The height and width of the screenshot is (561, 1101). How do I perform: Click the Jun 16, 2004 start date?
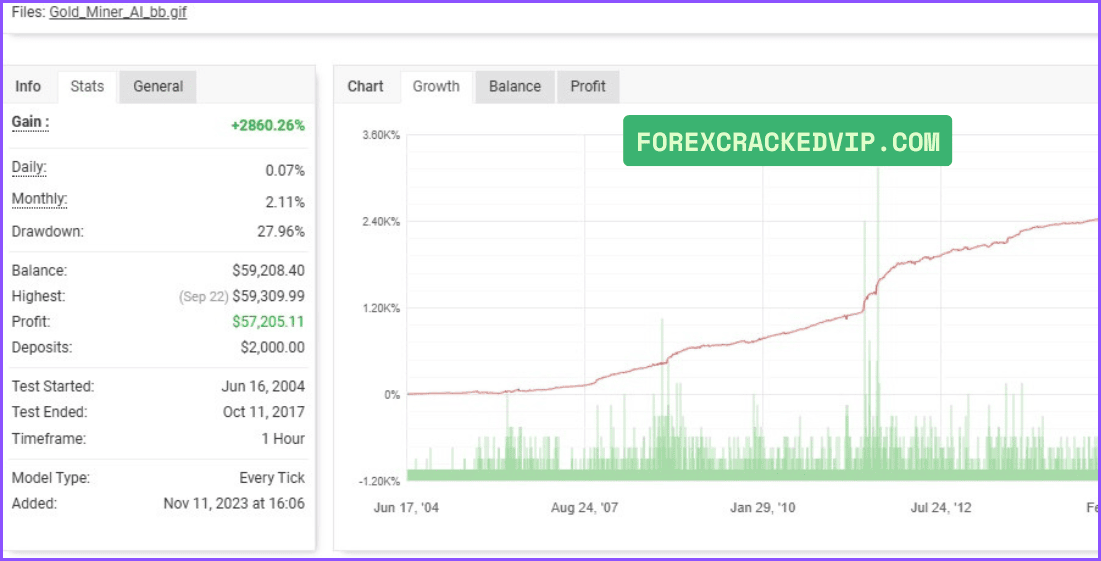[263, 386]
